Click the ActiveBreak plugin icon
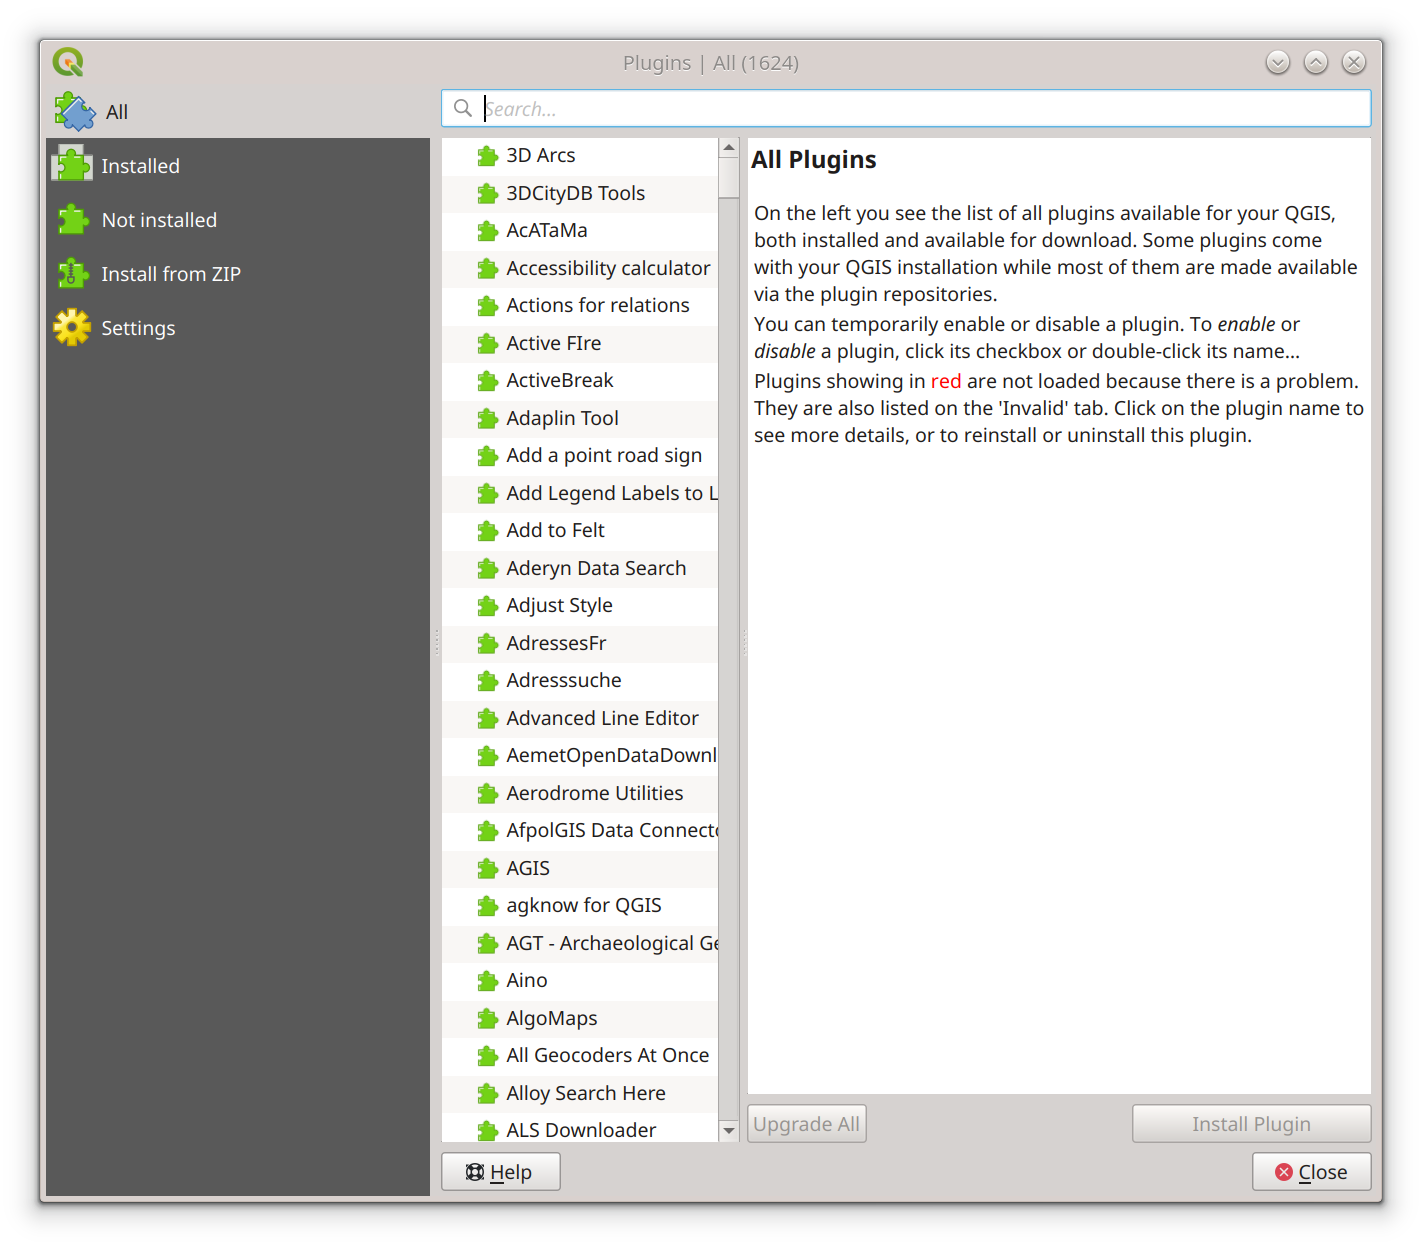Image resolution: width=1422 pixels, height=1242 pixels. [x=487, y=381]
